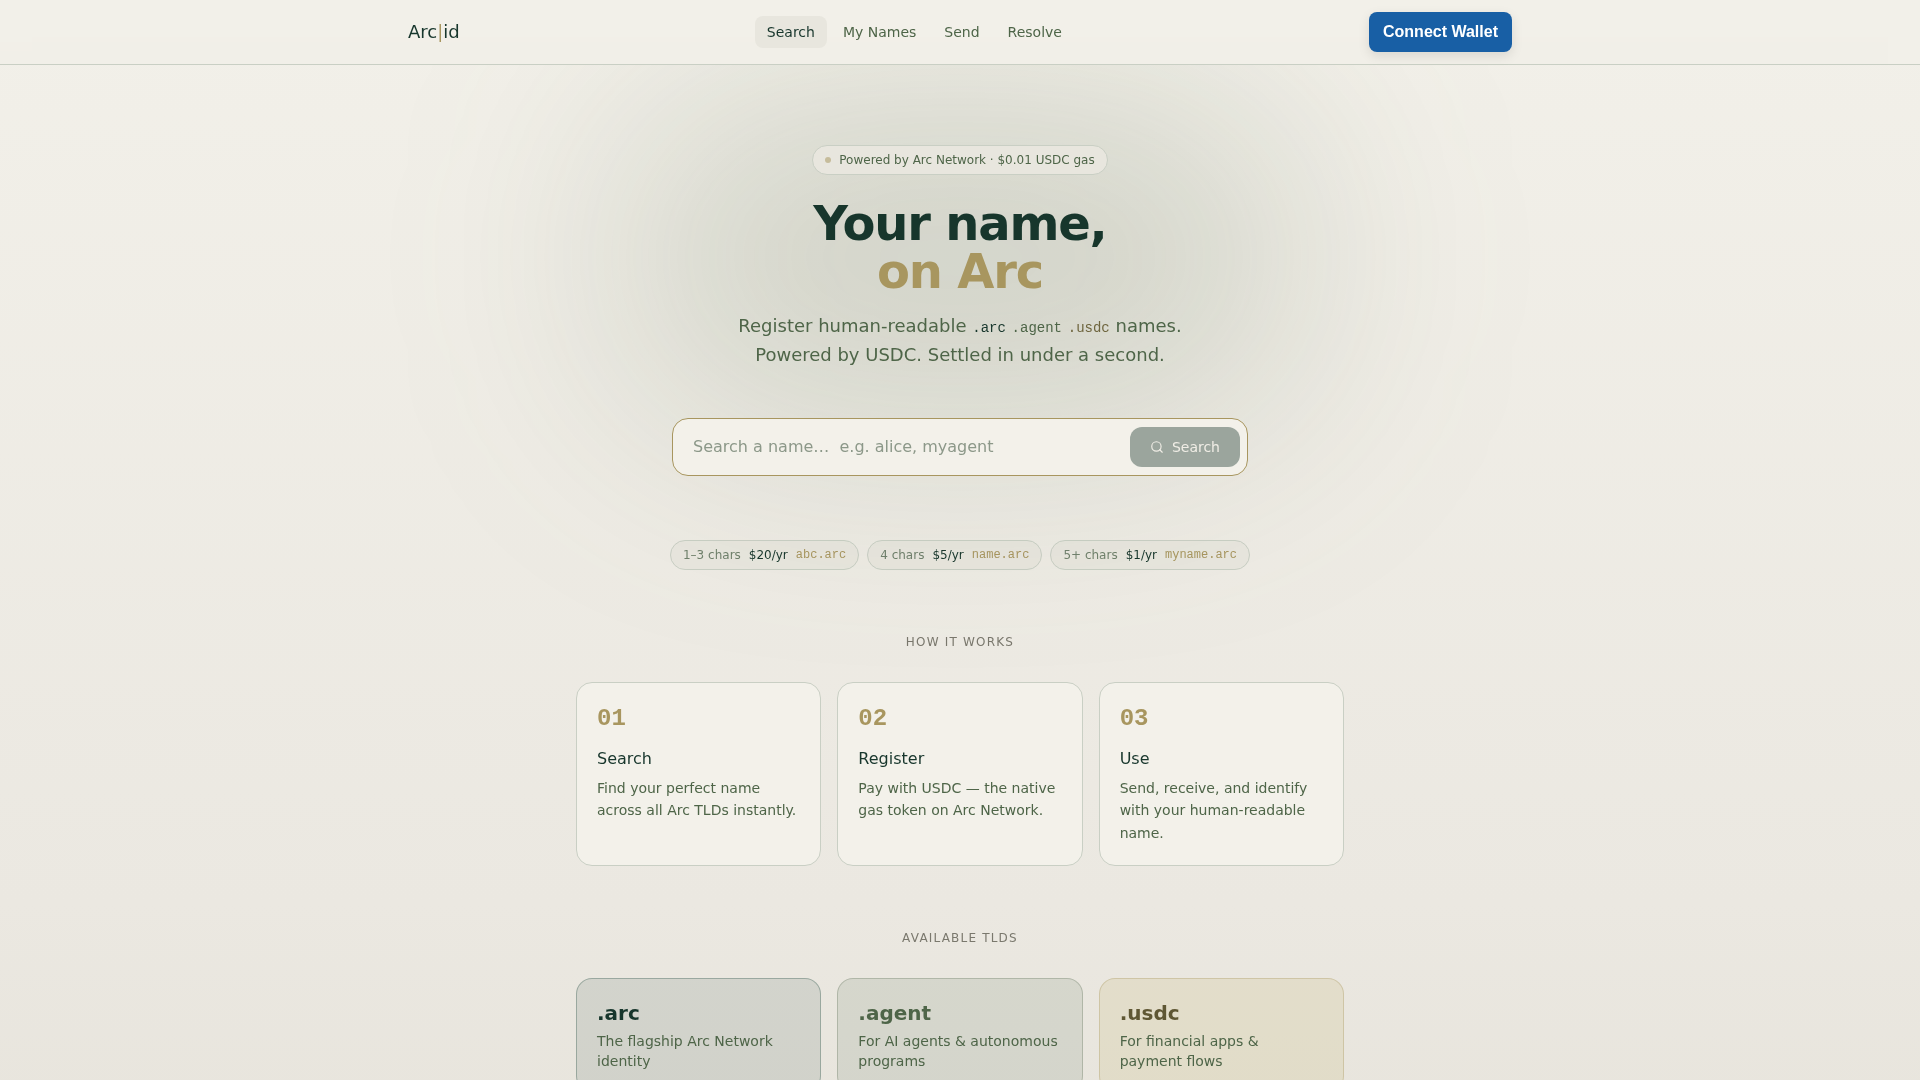Screen dimensions: 1920x1080
Task: Go to My Names page
Action: coord(879,32)
